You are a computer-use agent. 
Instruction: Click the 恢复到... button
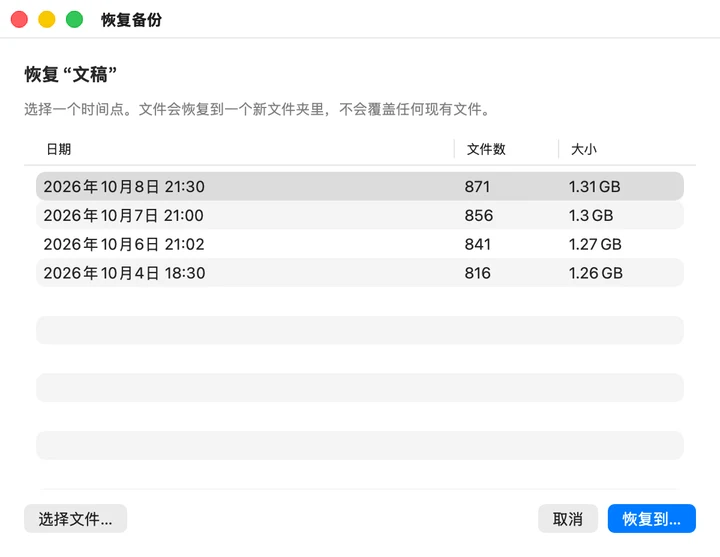click(652, 518)
